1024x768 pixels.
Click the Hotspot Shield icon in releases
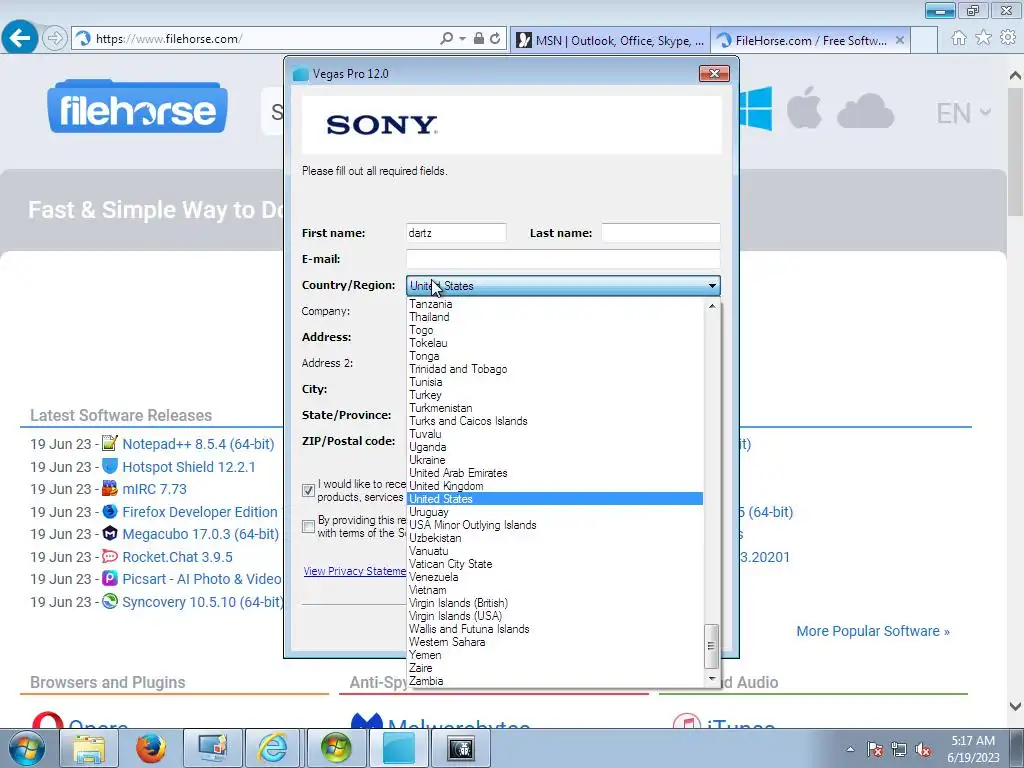(110, 466)
